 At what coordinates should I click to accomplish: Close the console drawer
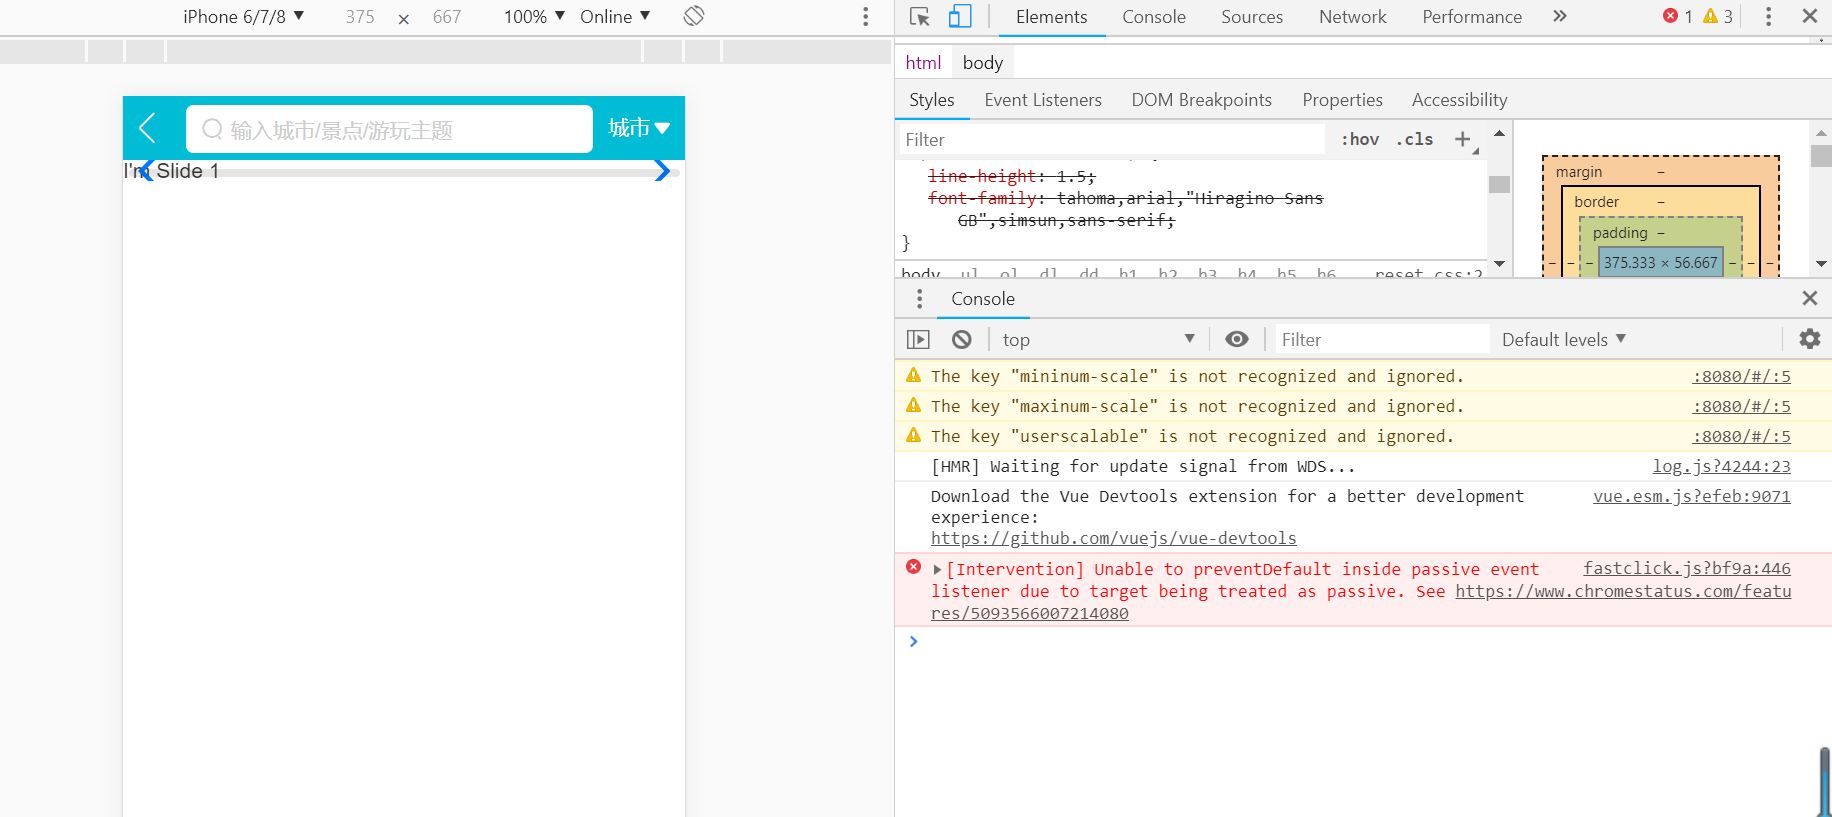point(1810,298)
